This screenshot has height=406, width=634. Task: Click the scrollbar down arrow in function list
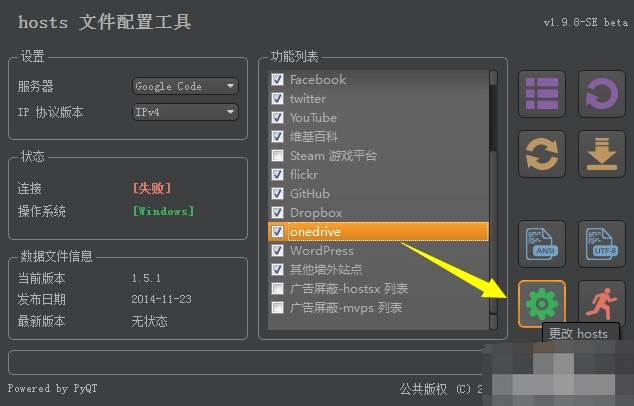click(493, 322)
